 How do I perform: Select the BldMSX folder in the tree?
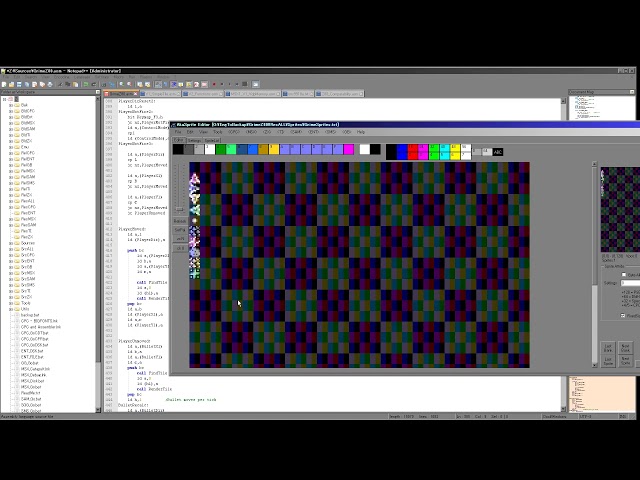(28, 123)
